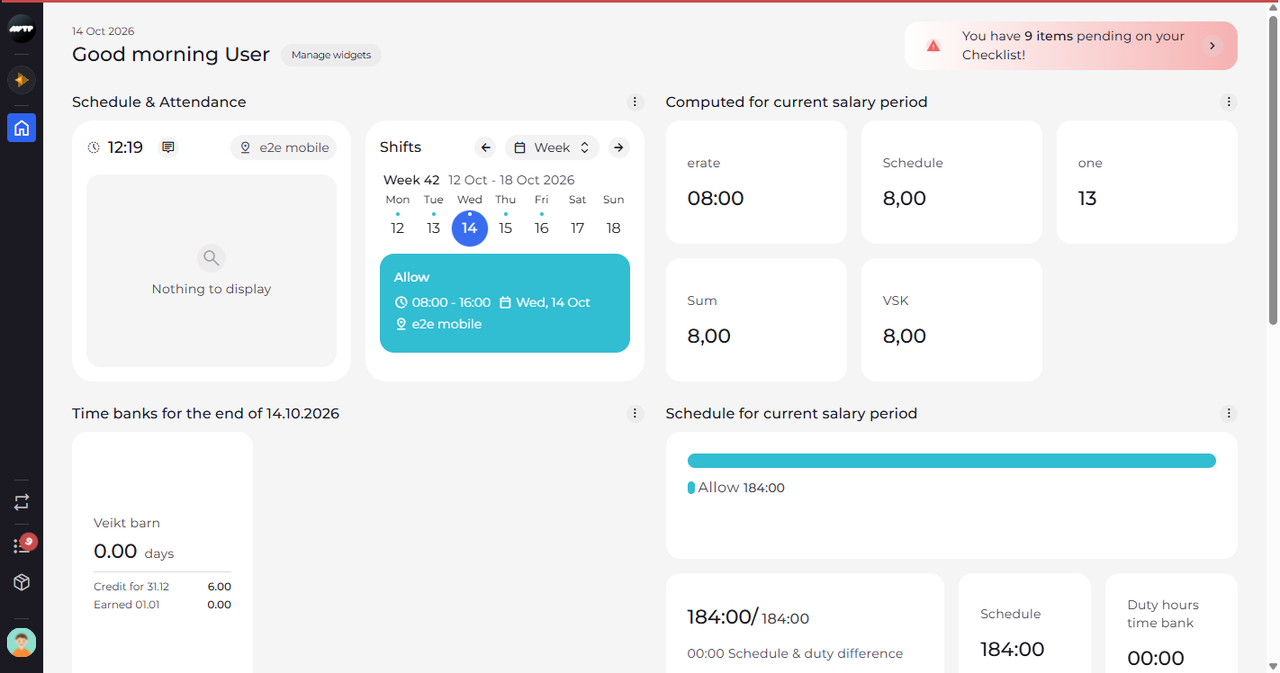
Task: Click the Manage widgets button
Action: (331, 55)
